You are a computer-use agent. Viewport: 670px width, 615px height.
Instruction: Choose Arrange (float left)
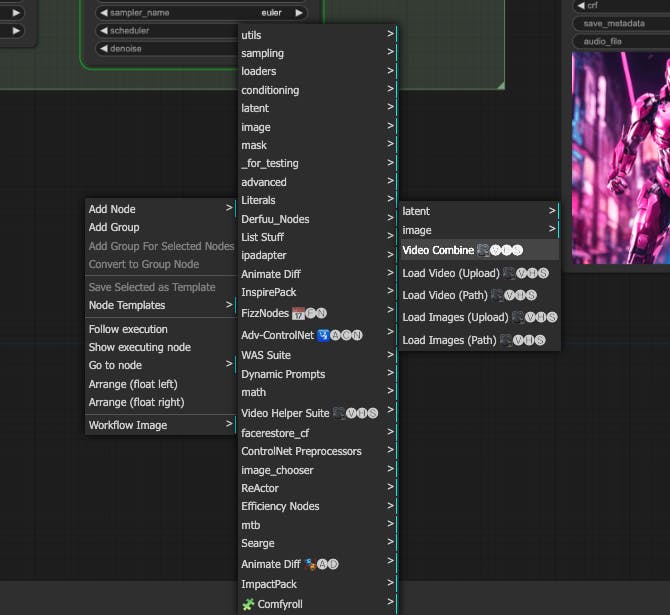click(160, 384)
